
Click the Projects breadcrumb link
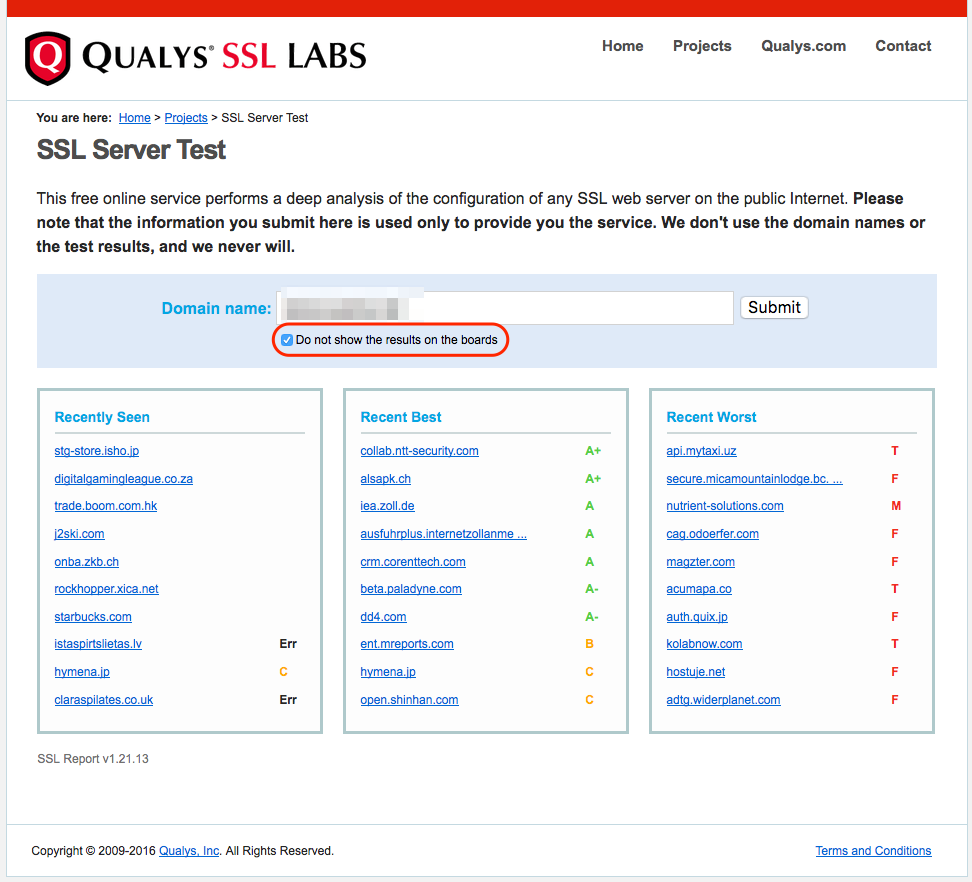(186, 118)
